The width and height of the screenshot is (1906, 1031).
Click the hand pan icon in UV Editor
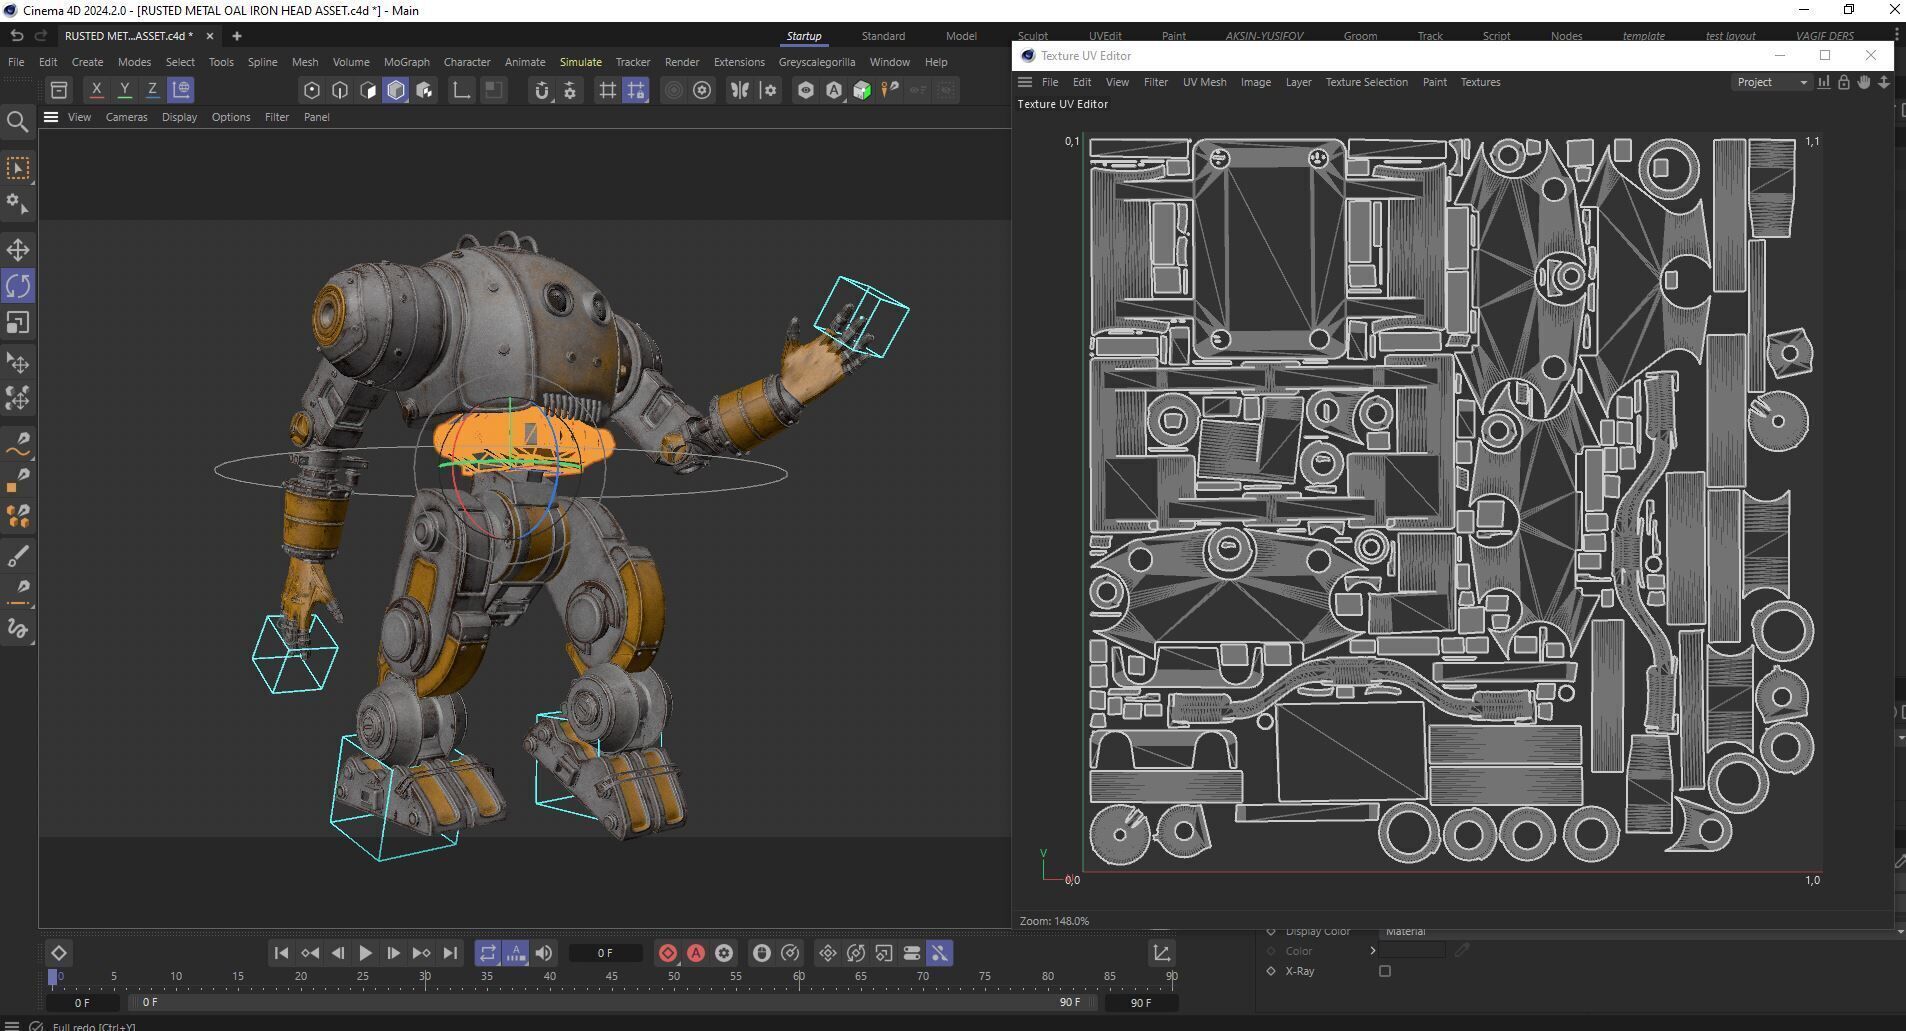1864,82
